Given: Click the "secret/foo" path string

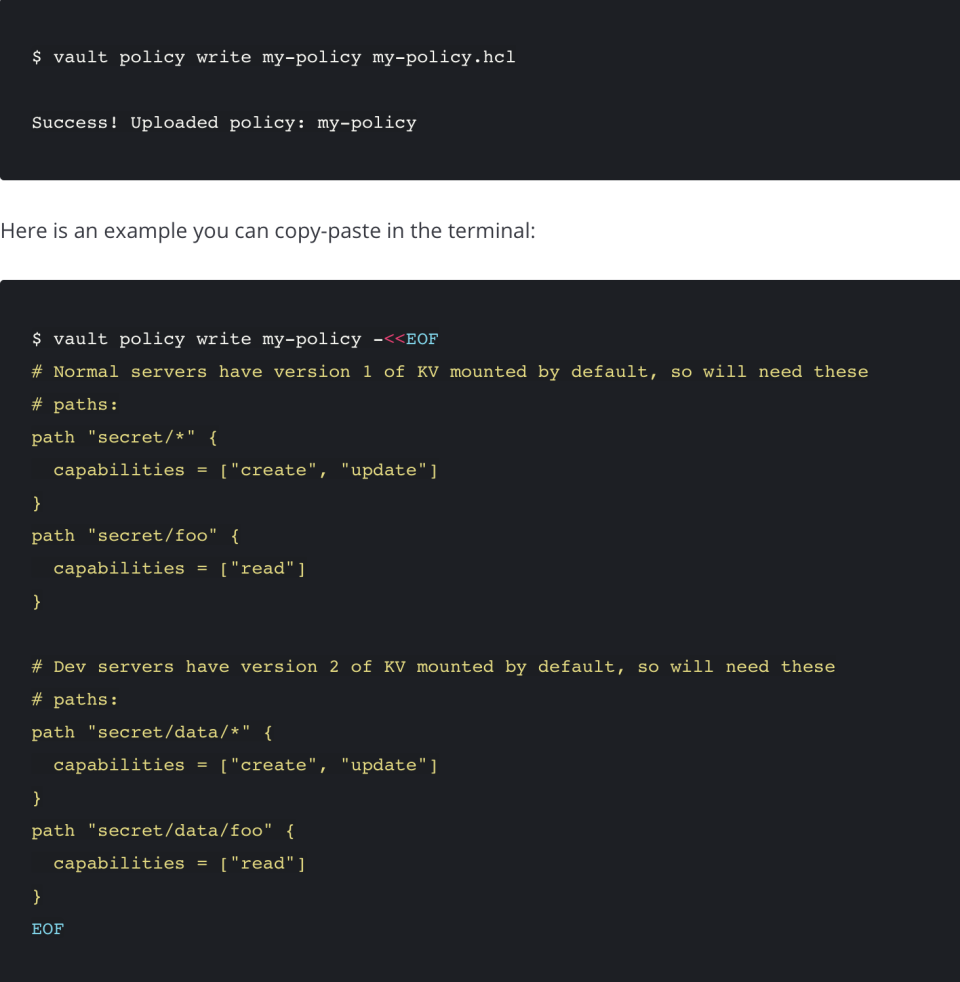Looking at the screenshot, I should click(x=152, y=536).
